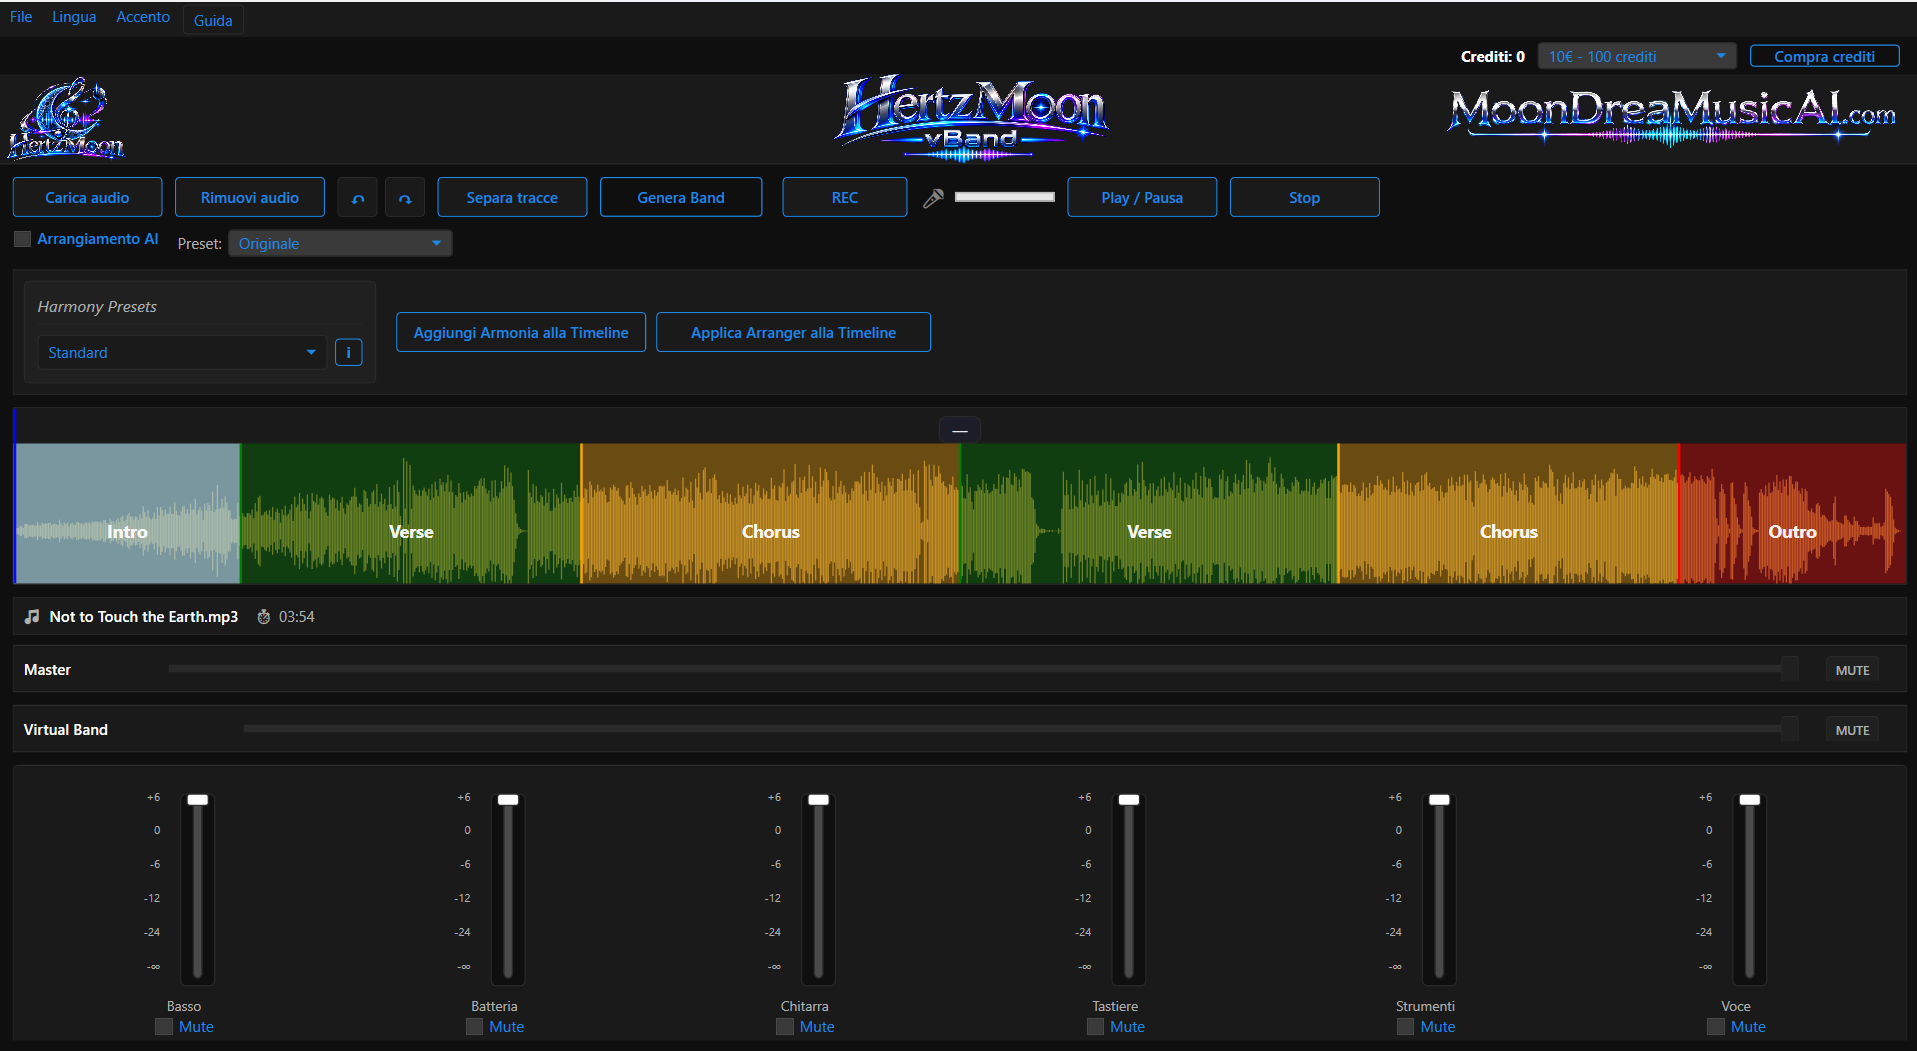Click the Tastiere fader handle

pyautogui.click(x=1129, y=800)
